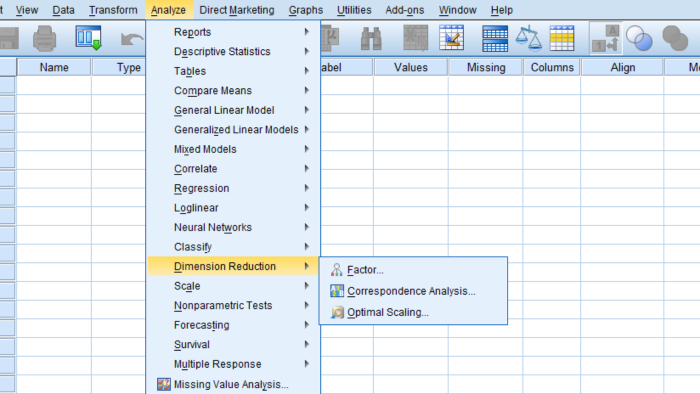Select the Multiple Response menu entry
The height and width of the screenshot is (394, 700).
pyautogui.click(x=233, y=364)
